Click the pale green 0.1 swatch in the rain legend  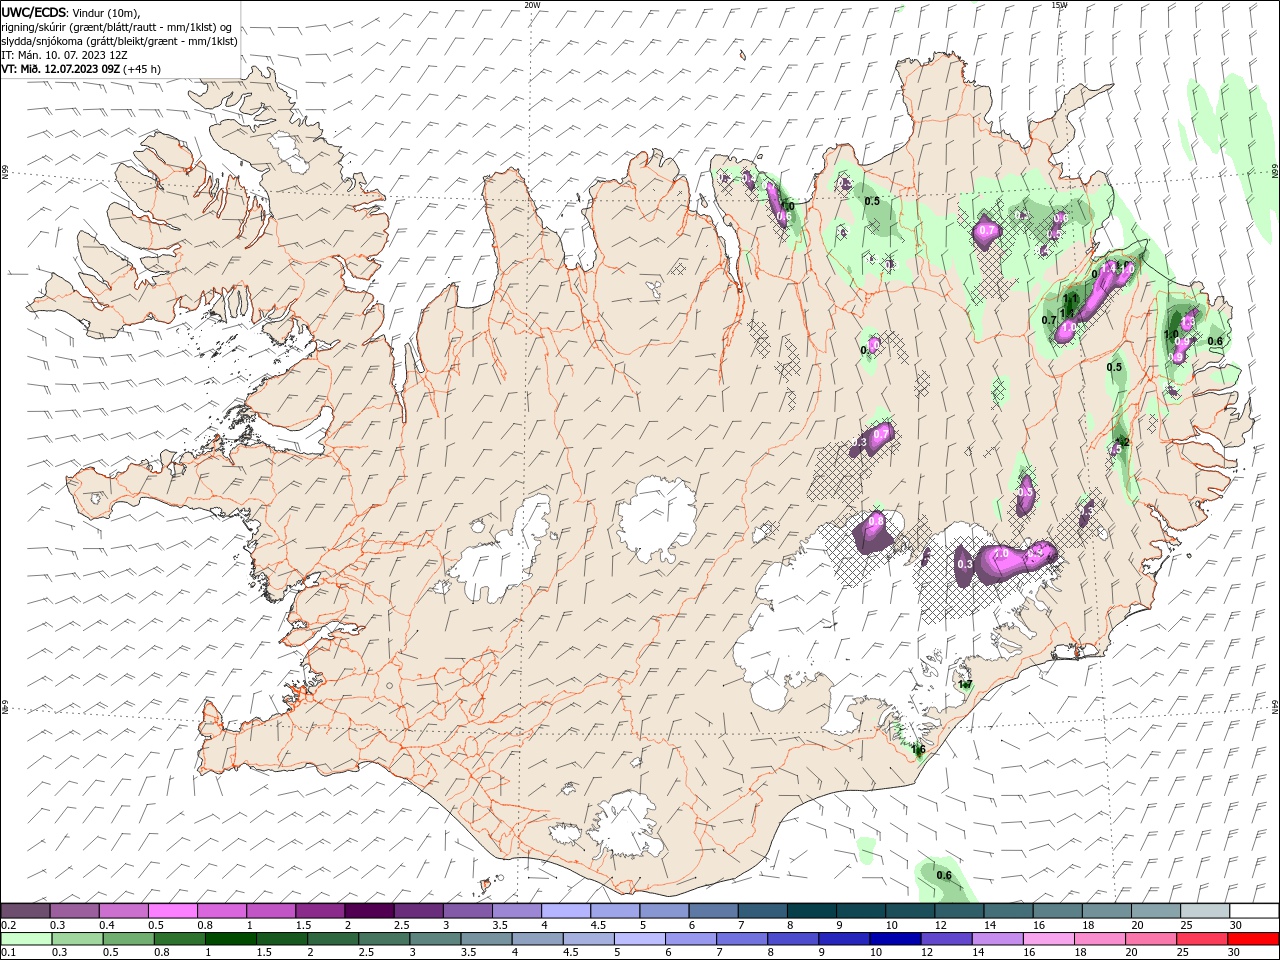pyautogui.click(x=27, y=939)
